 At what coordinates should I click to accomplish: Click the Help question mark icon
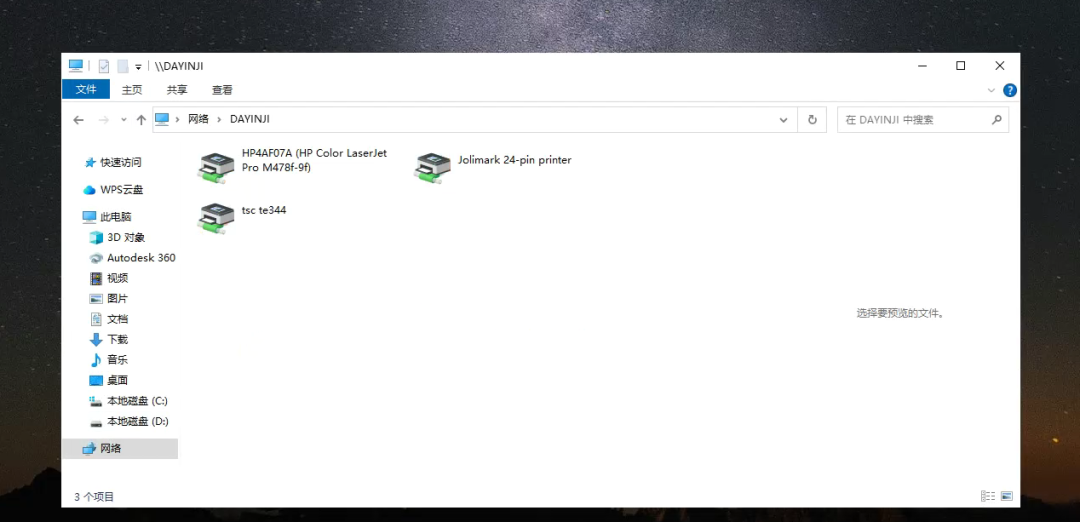pos(1010,90)
